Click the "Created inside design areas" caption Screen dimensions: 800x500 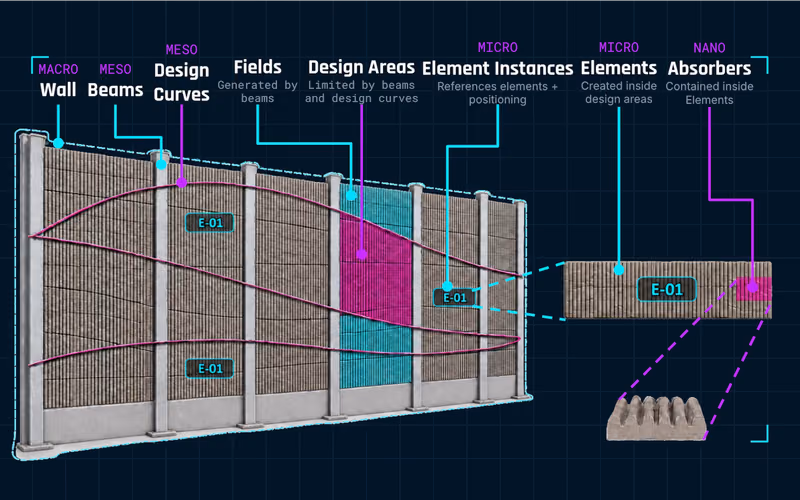tap(619, 92)
